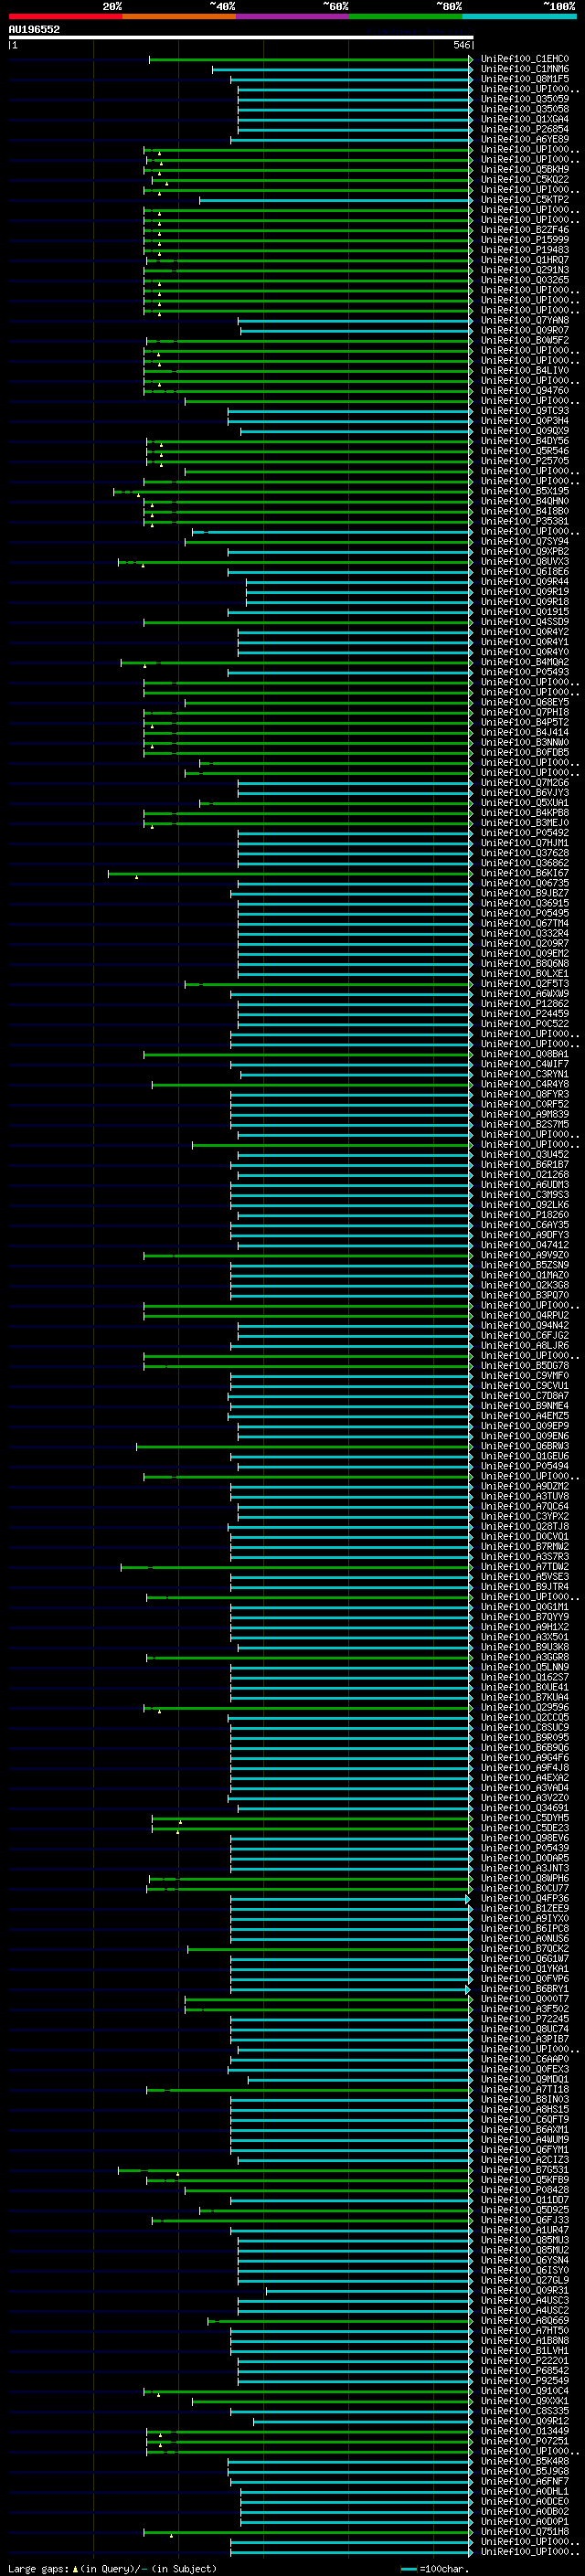Click the Large gaps legend text
585x2576 pixels.
coord(112,2568)
